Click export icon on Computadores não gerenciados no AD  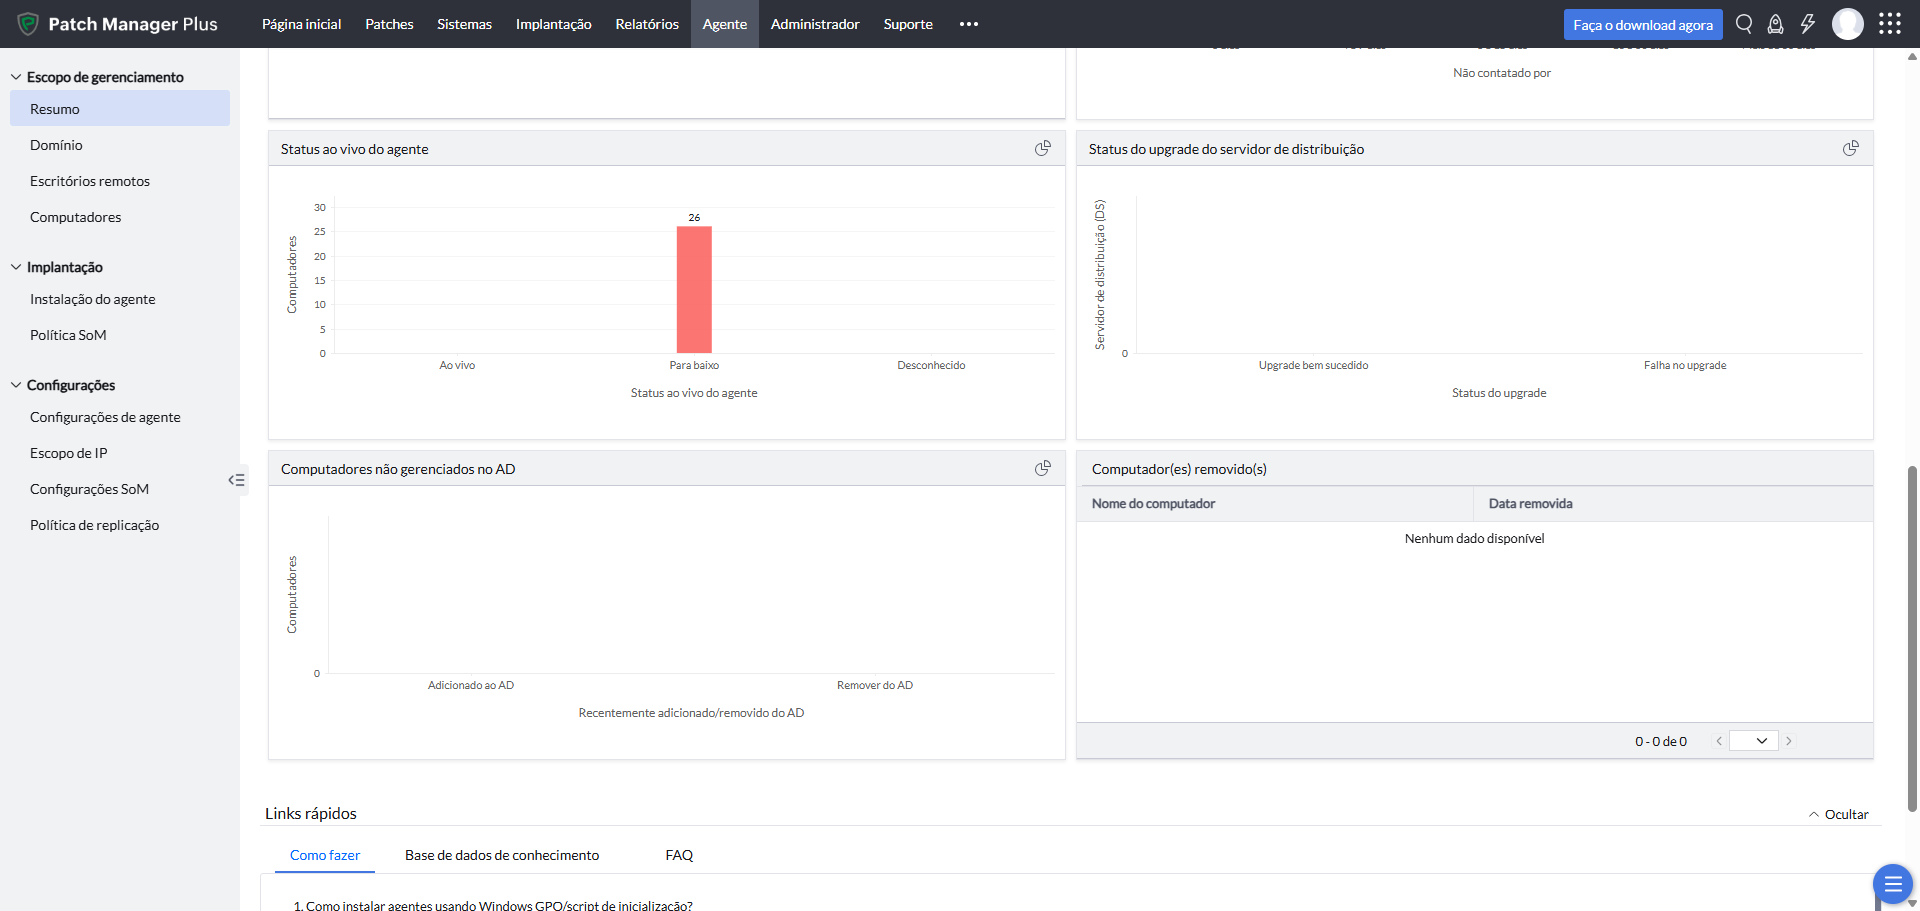coord(1043,468)
